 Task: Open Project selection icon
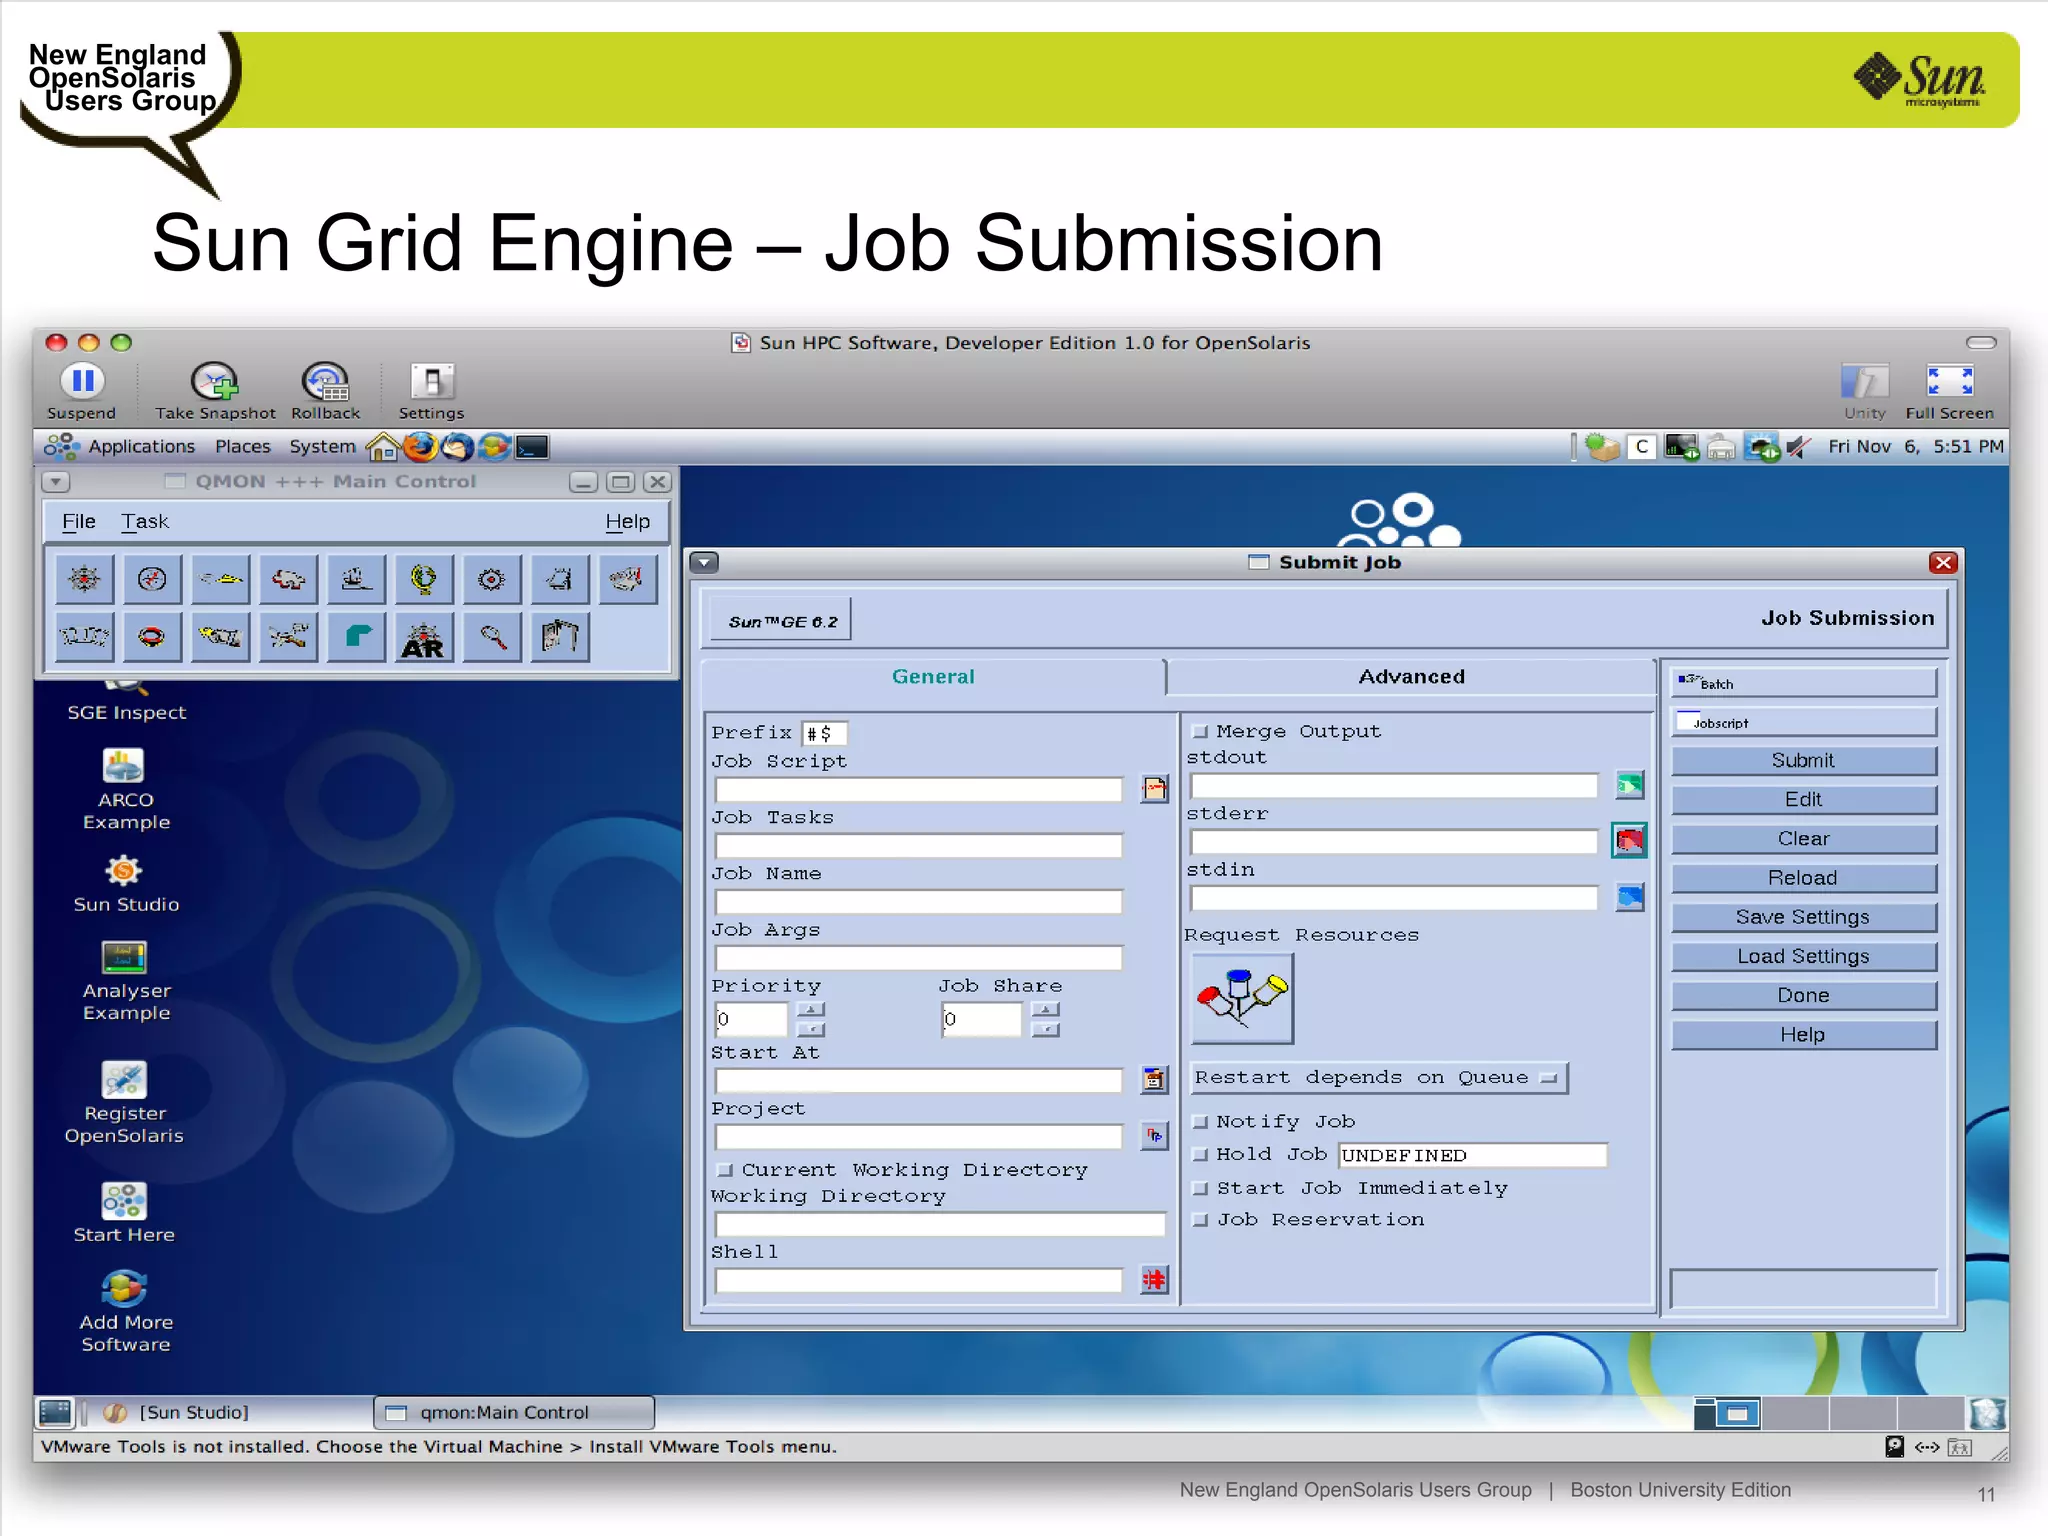(x=1155, y=1136)
